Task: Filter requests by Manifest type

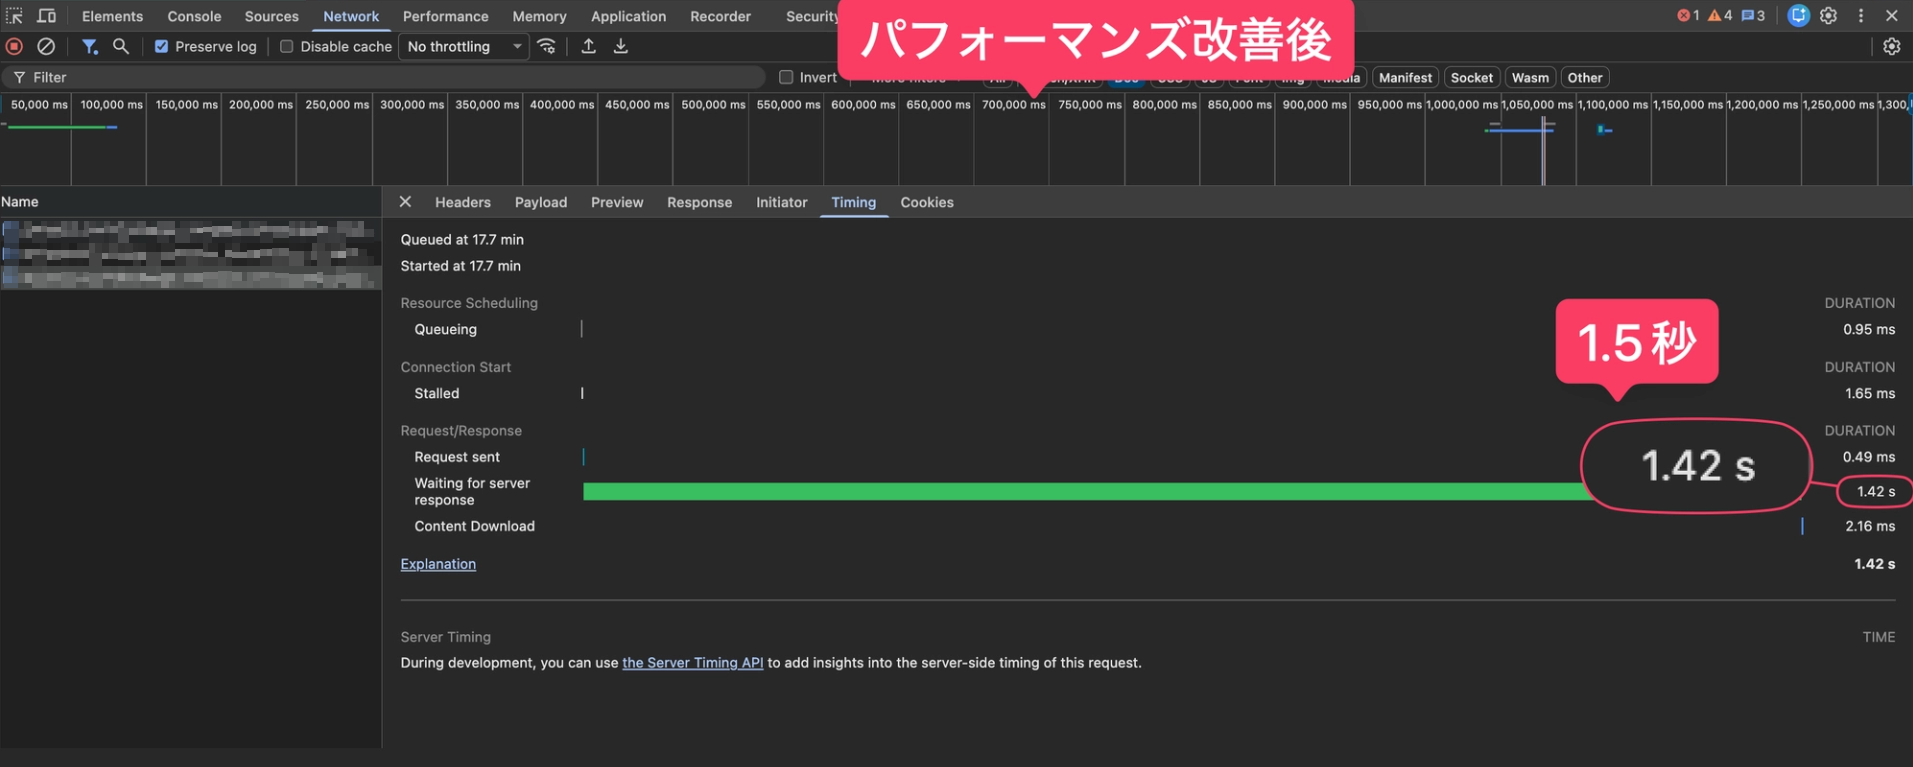Action: (1405, 77)
